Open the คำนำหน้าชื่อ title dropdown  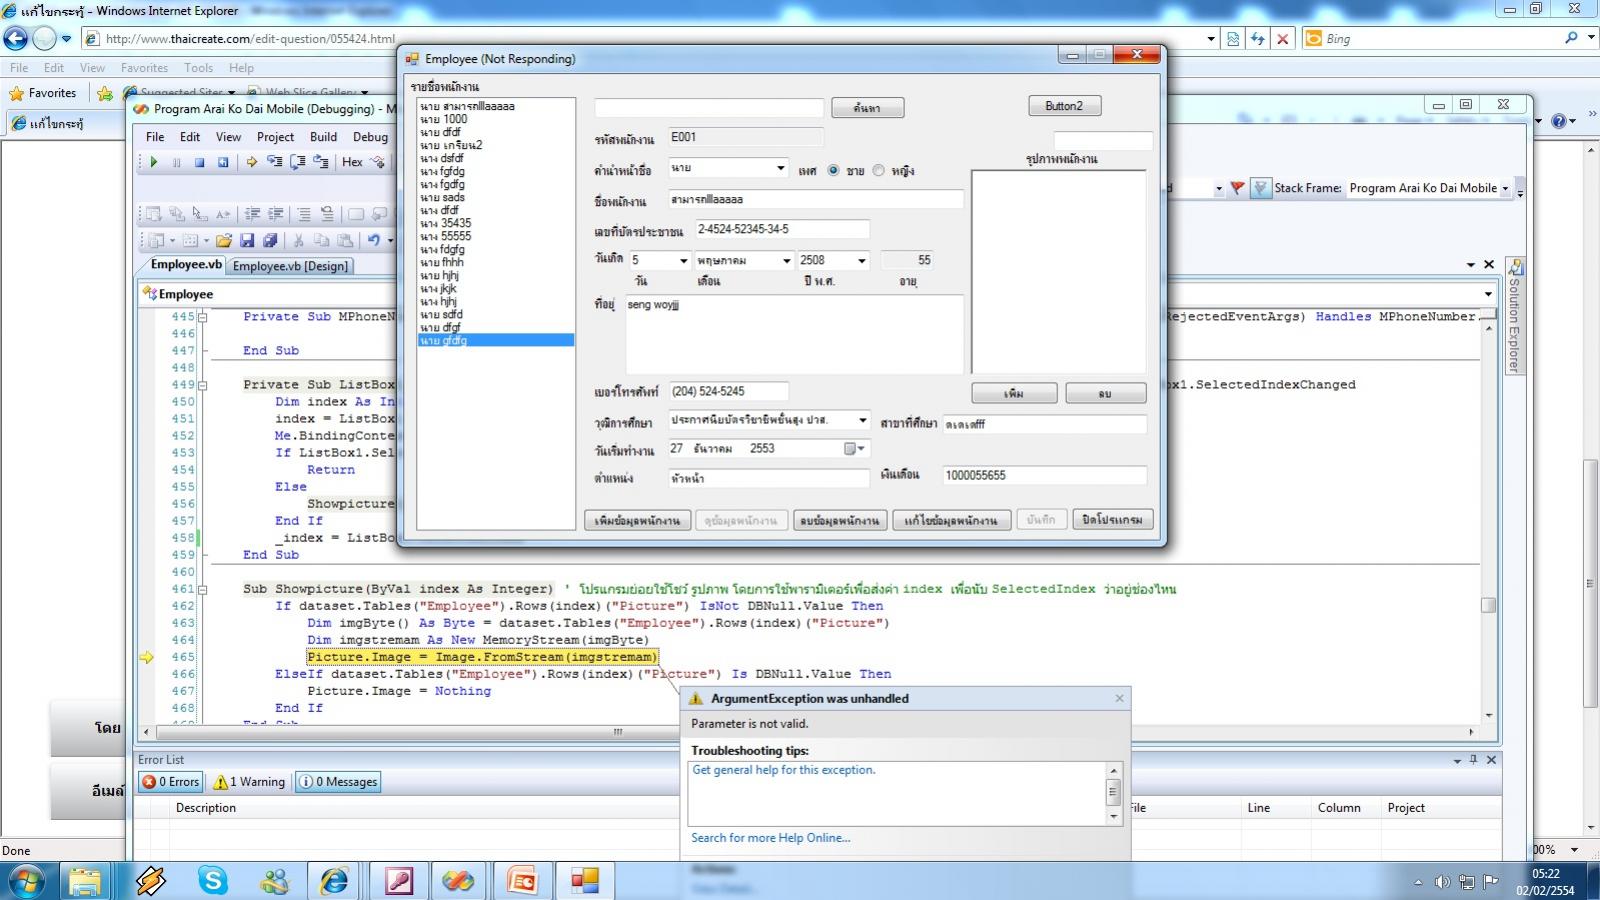(x=780, y=168)
